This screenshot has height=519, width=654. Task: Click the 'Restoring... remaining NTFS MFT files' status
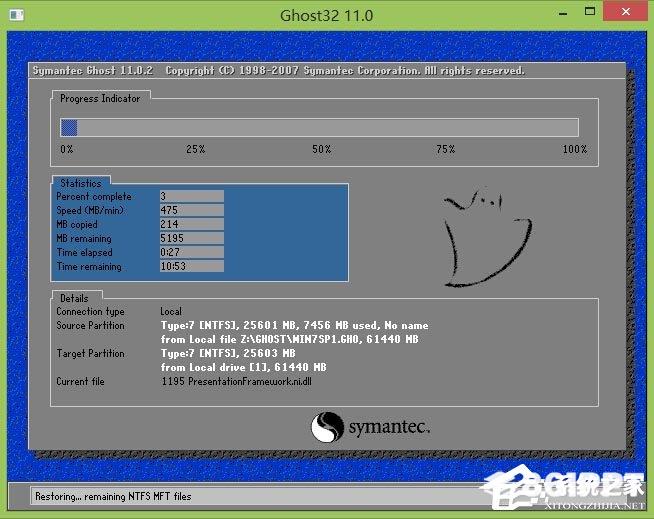[113, 496]
